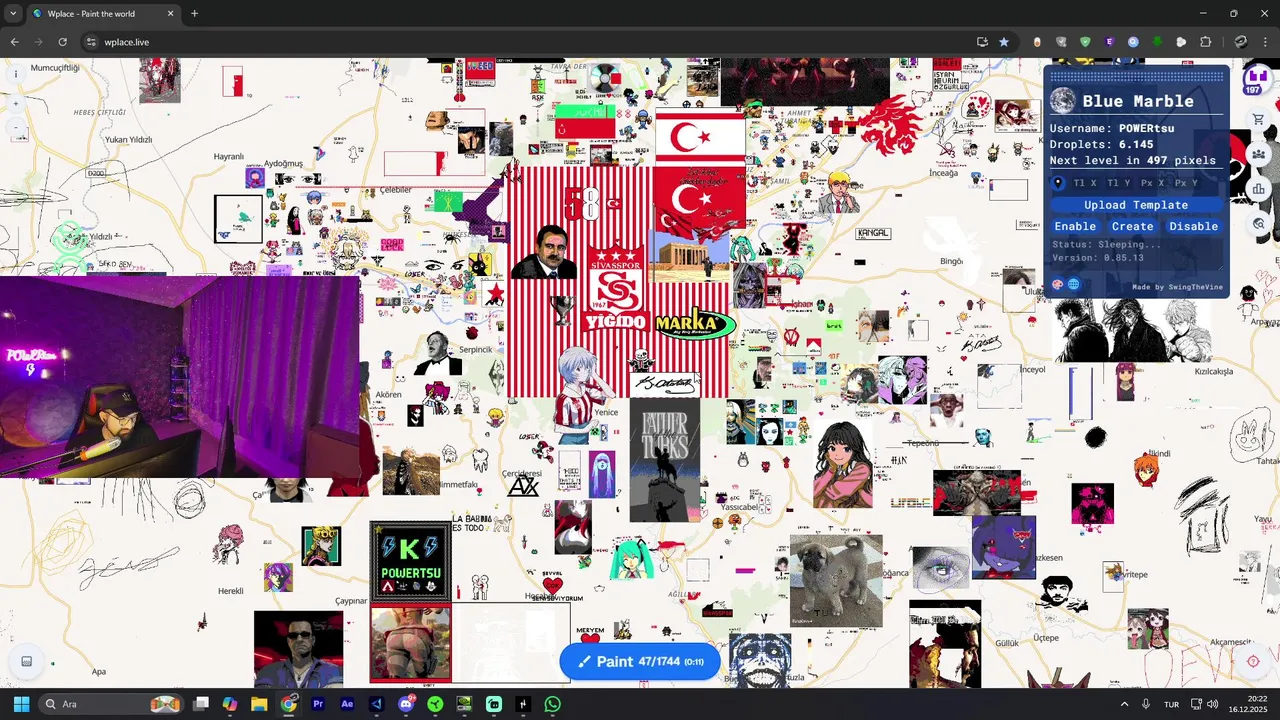
Task: Select the Wplace - Paint the world tab
Action: pyautogui.click(x=103, y=14)
